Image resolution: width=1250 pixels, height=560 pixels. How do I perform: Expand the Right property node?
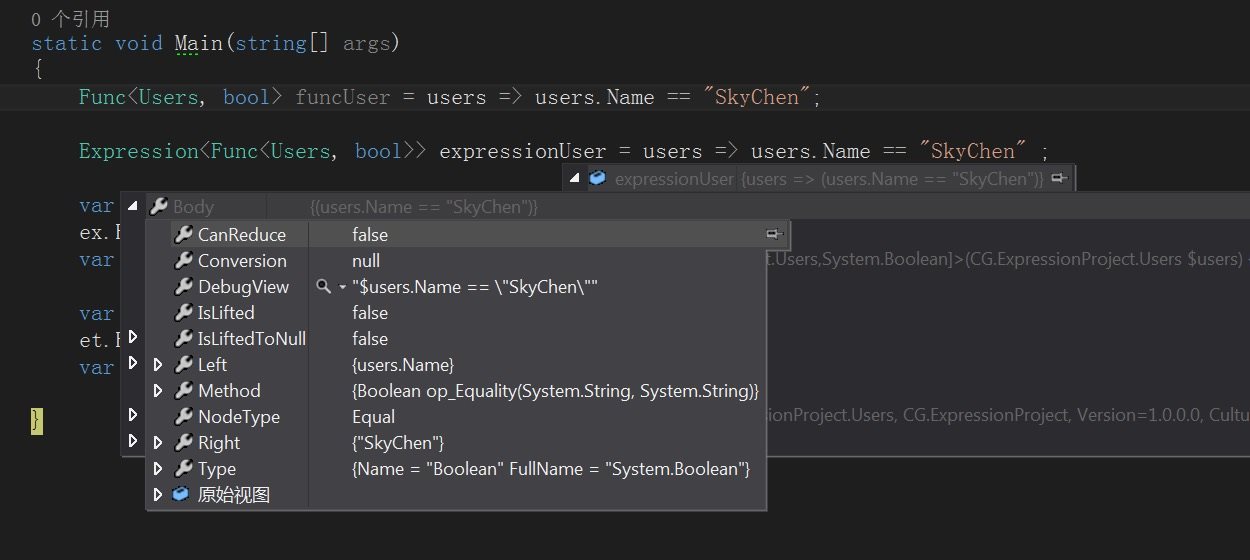[157, 443]
